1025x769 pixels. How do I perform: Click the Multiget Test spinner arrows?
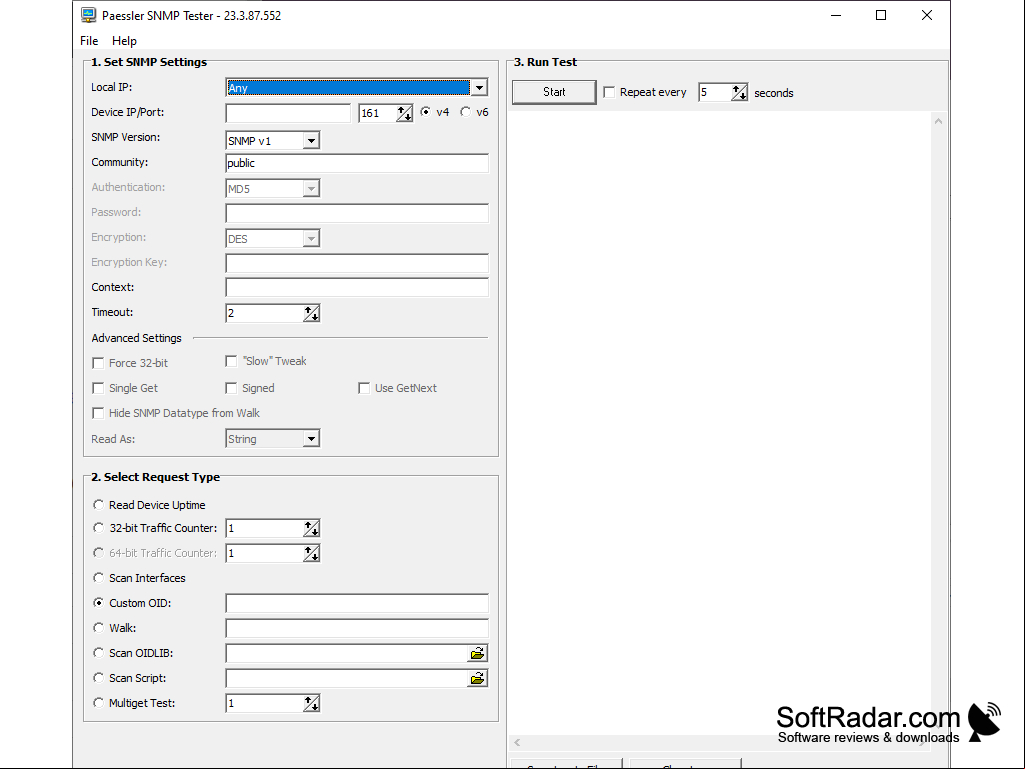(312, 704)
